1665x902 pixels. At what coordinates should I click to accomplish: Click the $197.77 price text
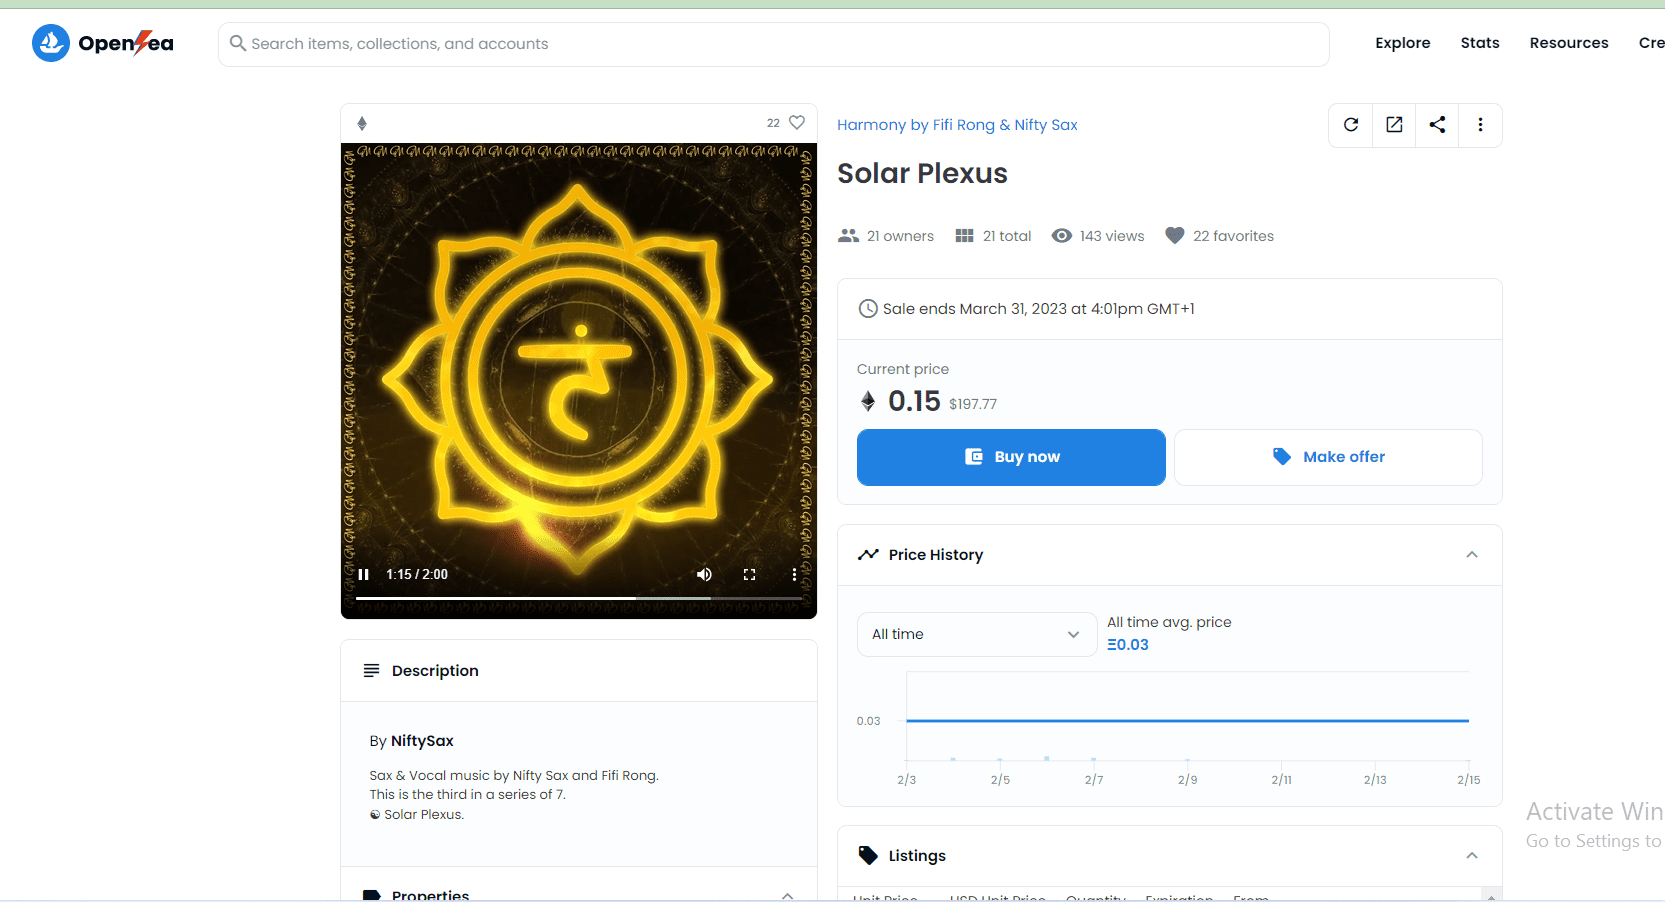973,404
